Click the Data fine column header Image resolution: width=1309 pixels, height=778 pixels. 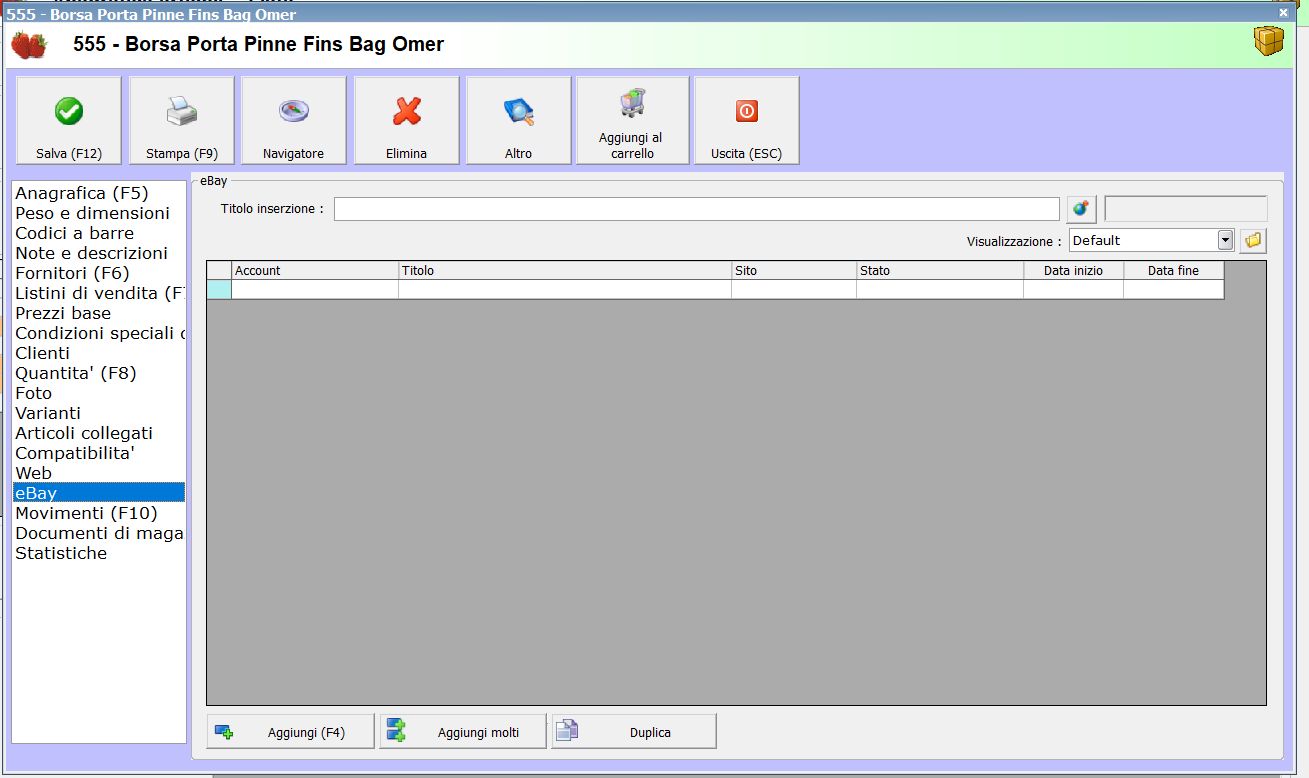[1174, 271]
